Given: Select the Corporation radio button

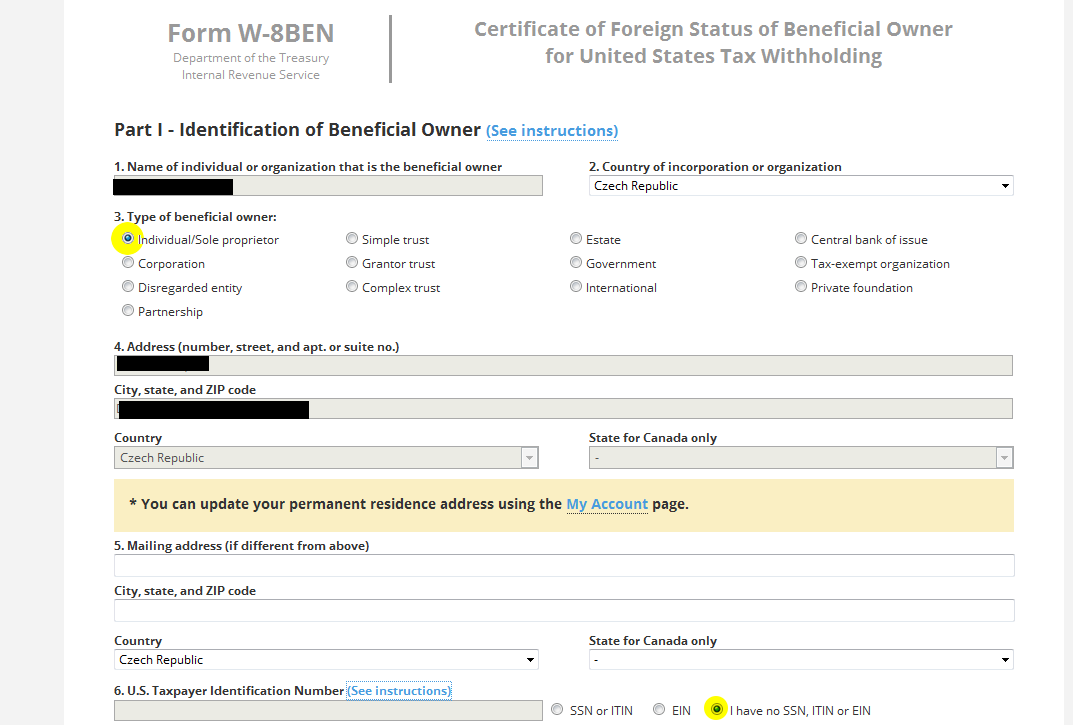Looking at the screenshot, I should (x=128, y=263).
